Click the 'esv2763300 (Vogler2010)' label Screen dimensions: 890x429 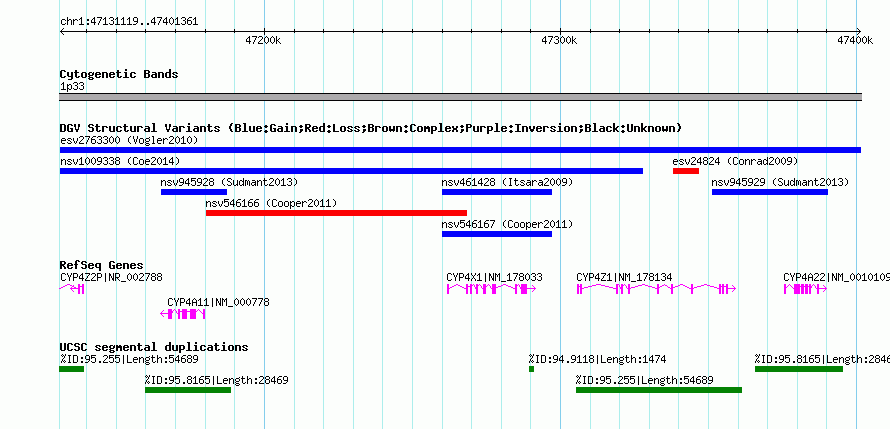pos(129,140)
